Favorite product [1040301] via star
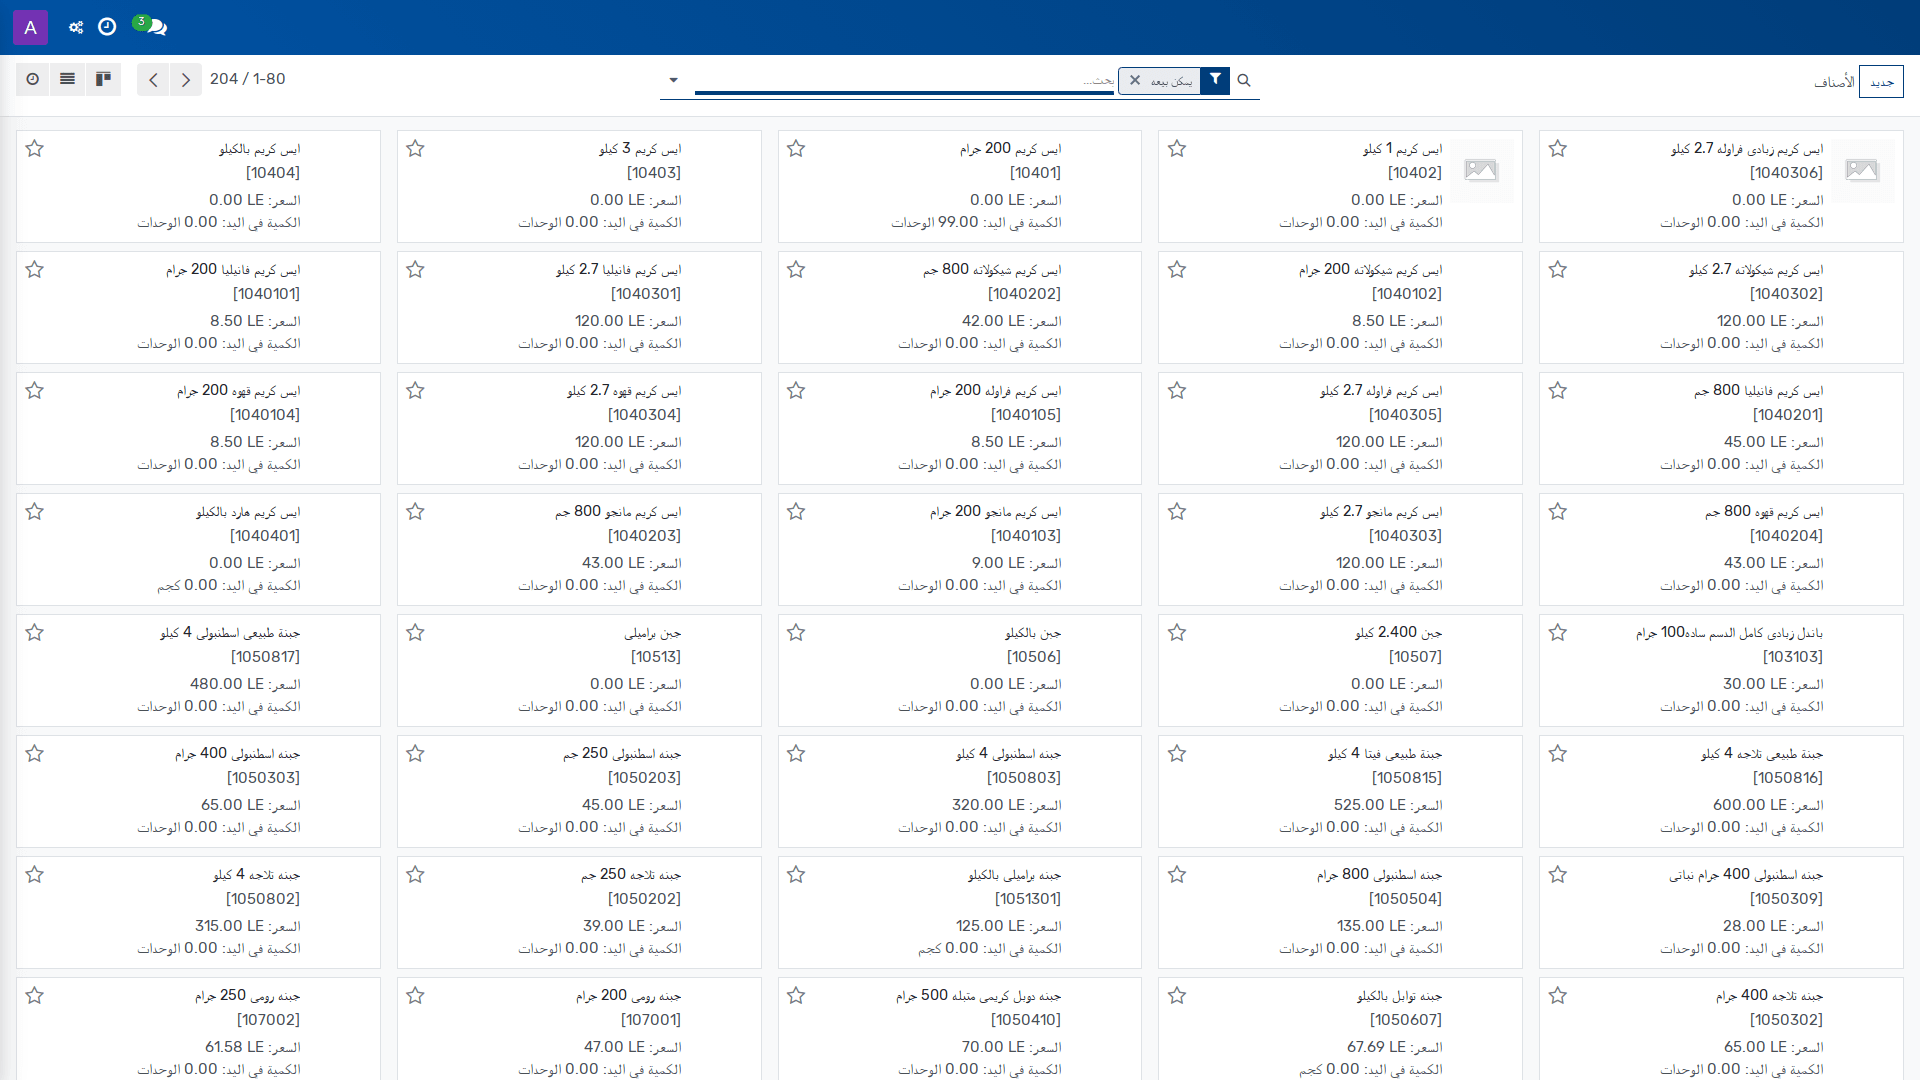The image size is (1920, 1080). (x=416, y=270)
